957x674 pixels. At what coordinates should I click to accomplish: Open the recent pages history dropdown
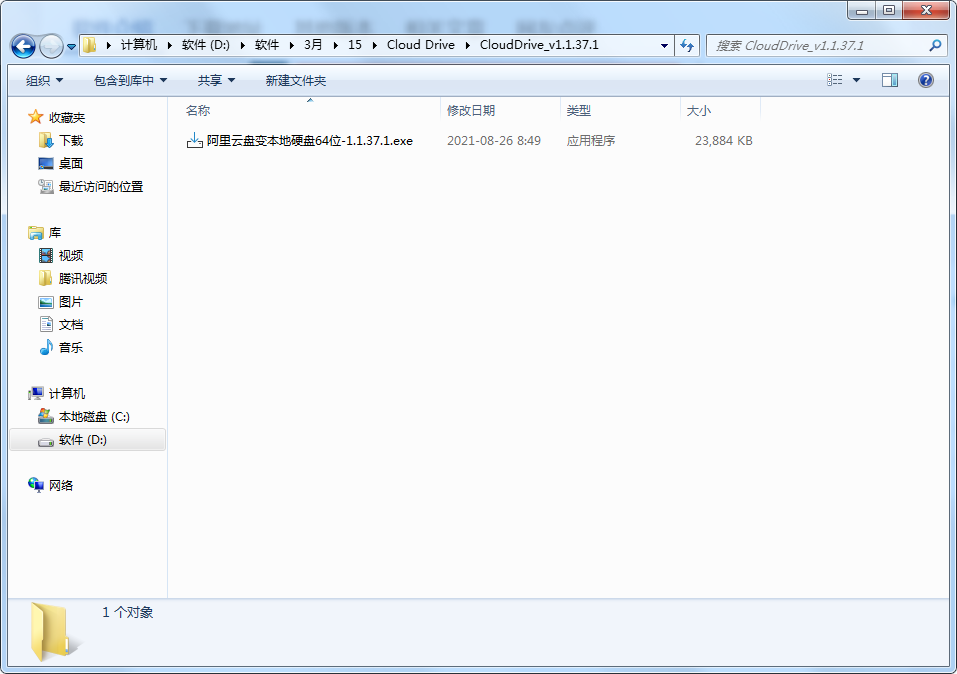(71, 46)
